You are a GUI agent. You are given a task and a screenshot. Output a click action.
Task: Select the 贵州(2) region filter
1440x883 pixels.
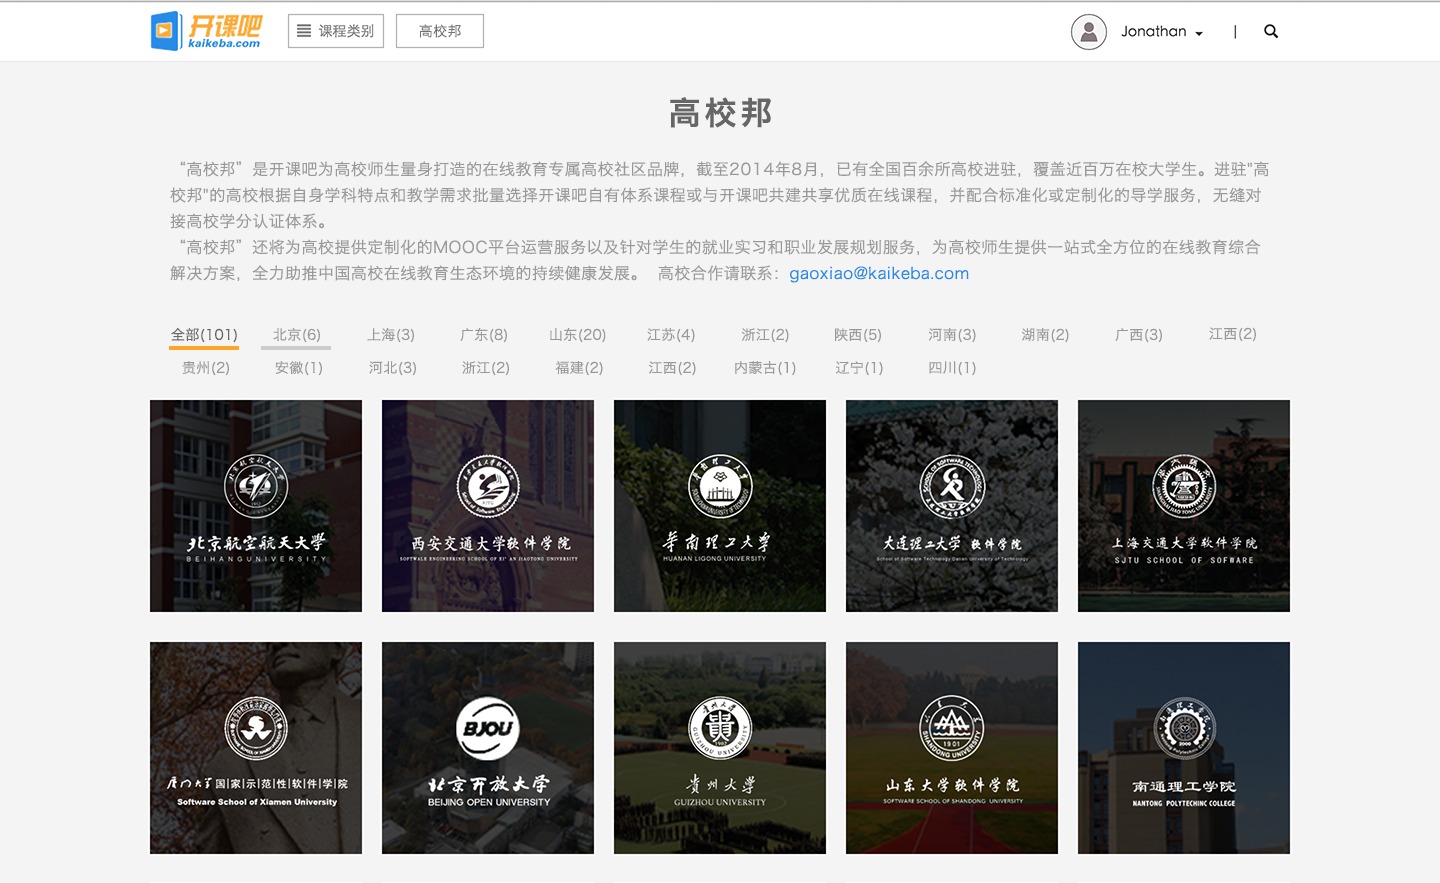click(x=206, y=368)
